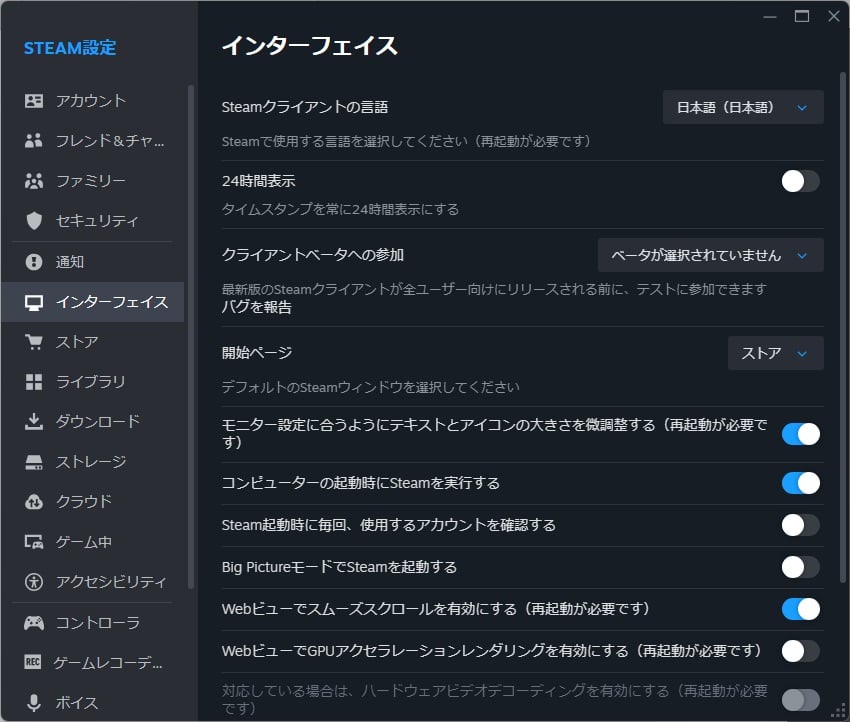Open the ボイス microphone icon
Image resolution: width=850 pixels, height=722 pixels.
[35, 702]
